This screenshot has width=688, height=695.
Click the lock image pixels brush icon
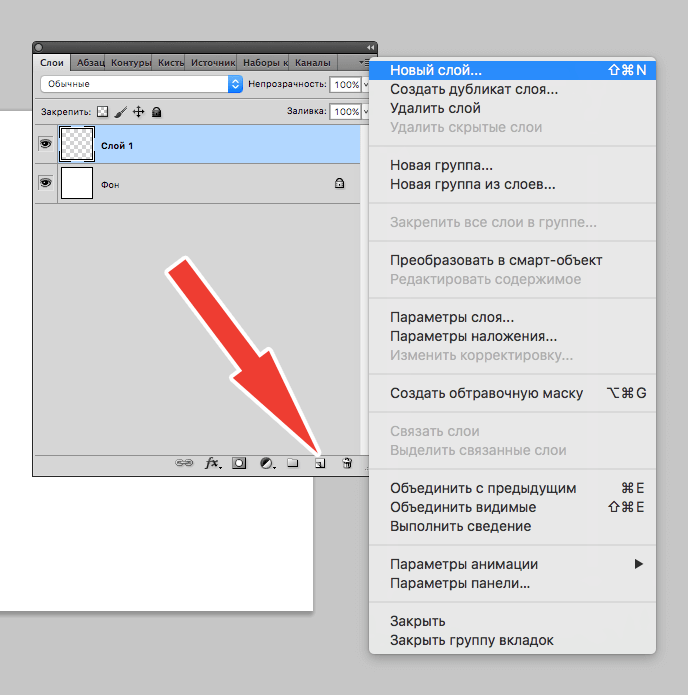(120, 112)
